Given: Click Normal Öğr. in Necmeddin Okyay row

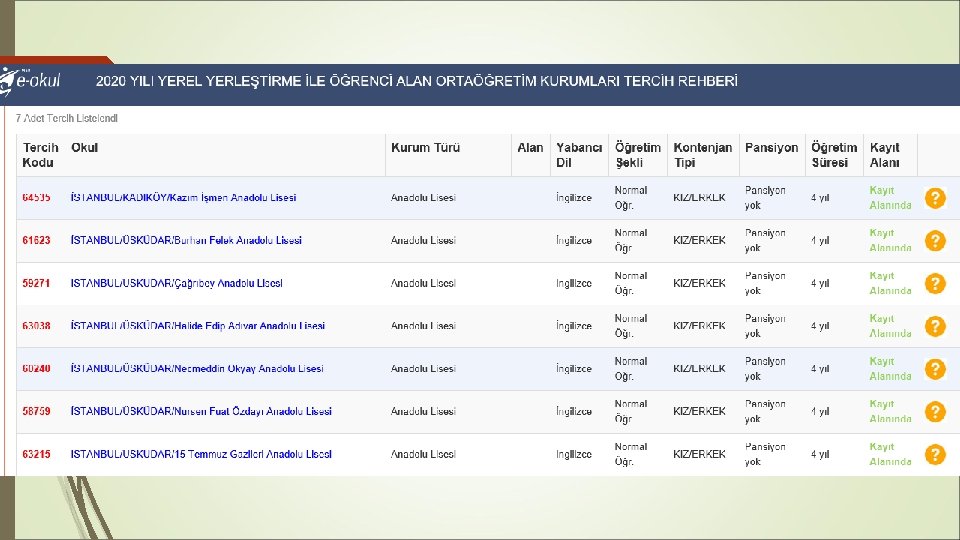Looking at the screenshot, I should click(x=631, y=369).
